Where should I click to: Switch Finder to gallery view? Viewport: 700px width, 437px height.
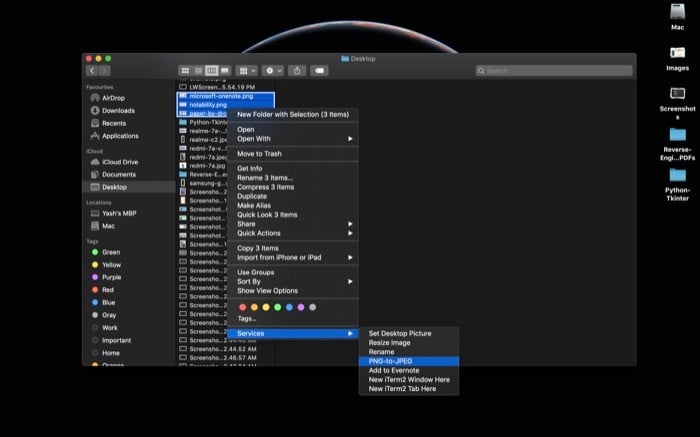(225, 71)
